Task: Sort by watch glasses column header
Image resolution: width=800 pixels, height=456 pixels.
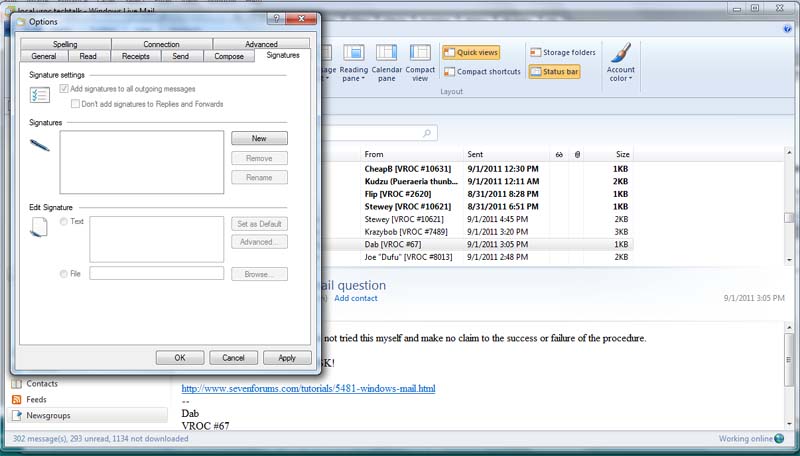Action: coord(559,155)
